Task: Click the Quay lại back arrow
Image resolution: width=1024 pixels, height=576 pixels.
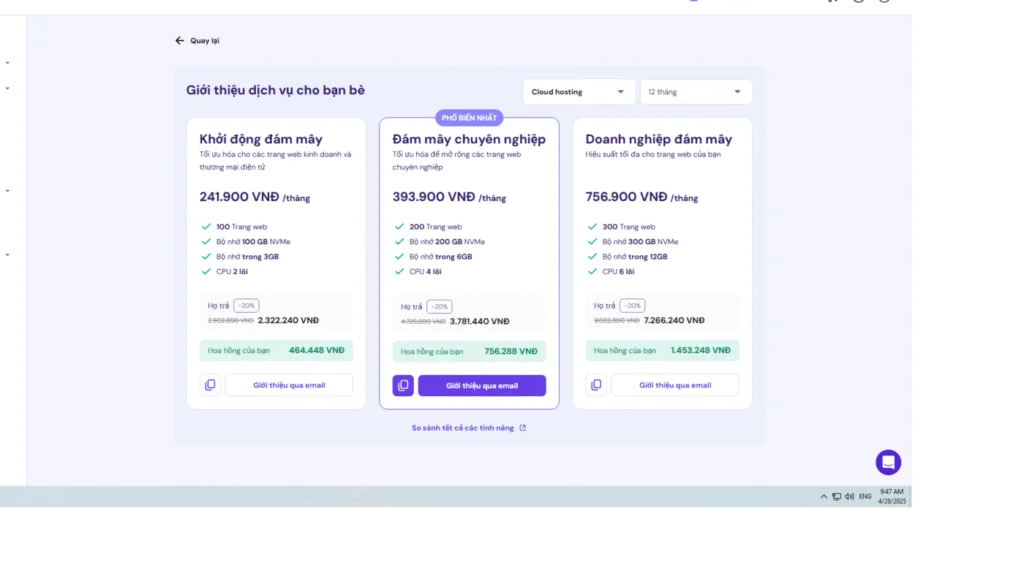Action: coord(180,40)
